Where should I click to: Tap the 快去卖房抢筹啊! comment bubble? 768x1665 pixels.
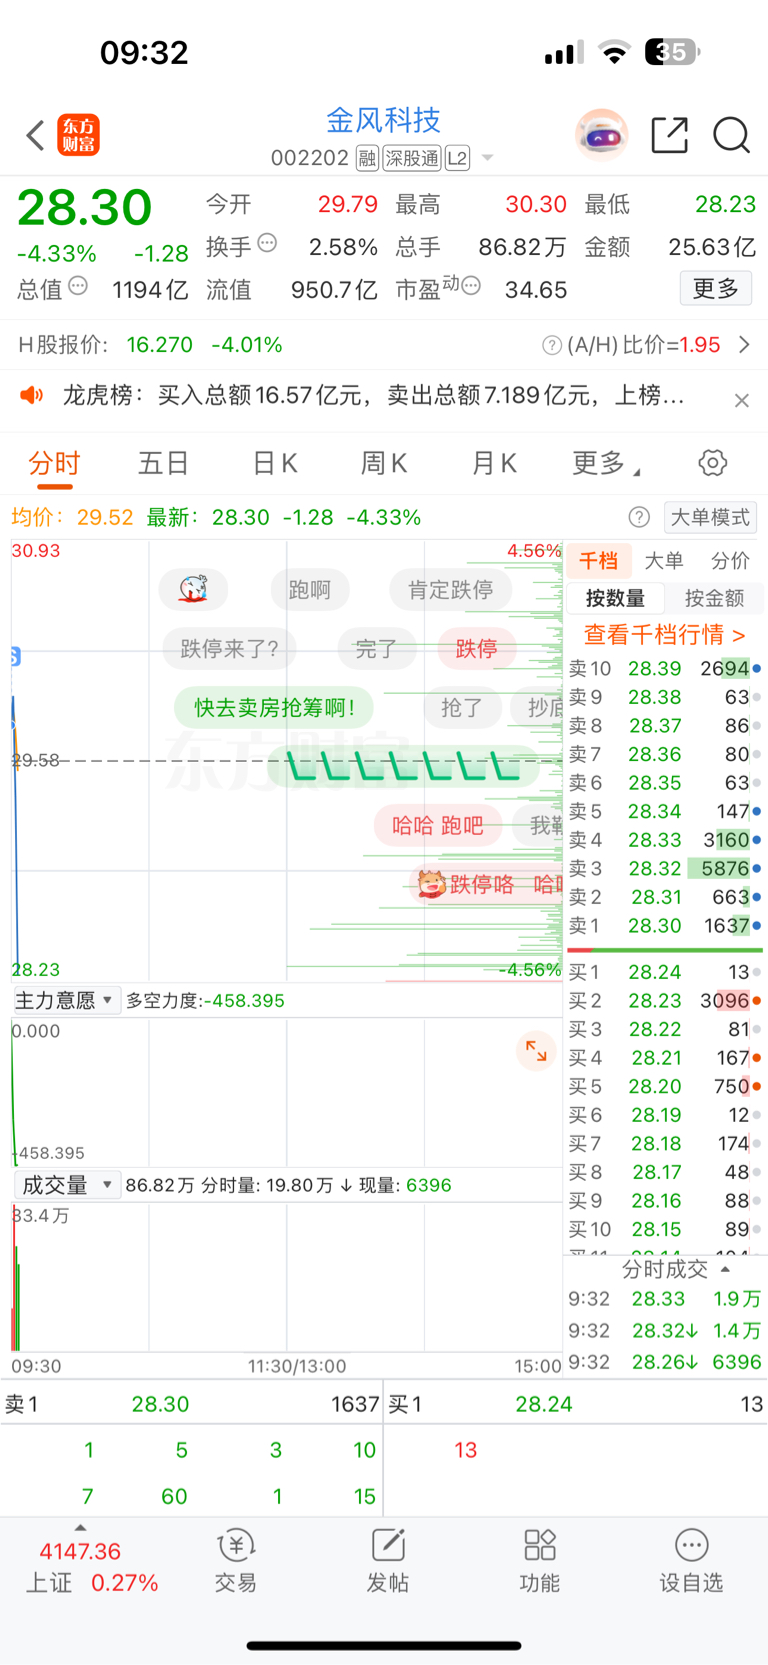coord(275,707)
